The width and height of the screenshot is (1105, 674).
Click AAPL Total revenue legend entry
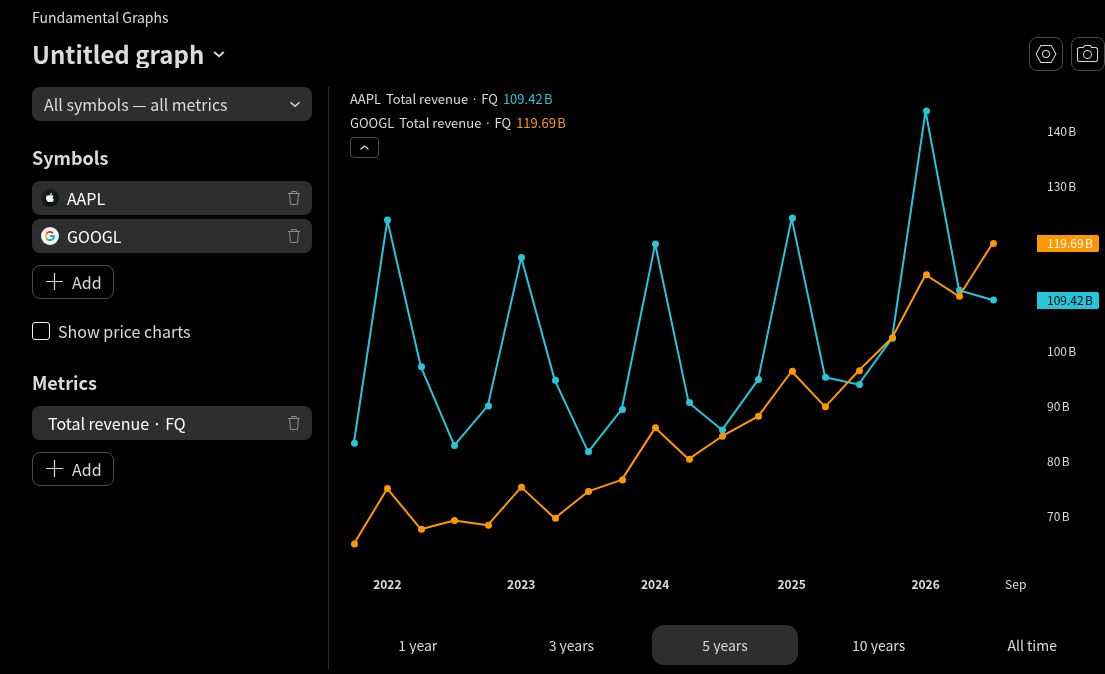(x=451, y=99)
